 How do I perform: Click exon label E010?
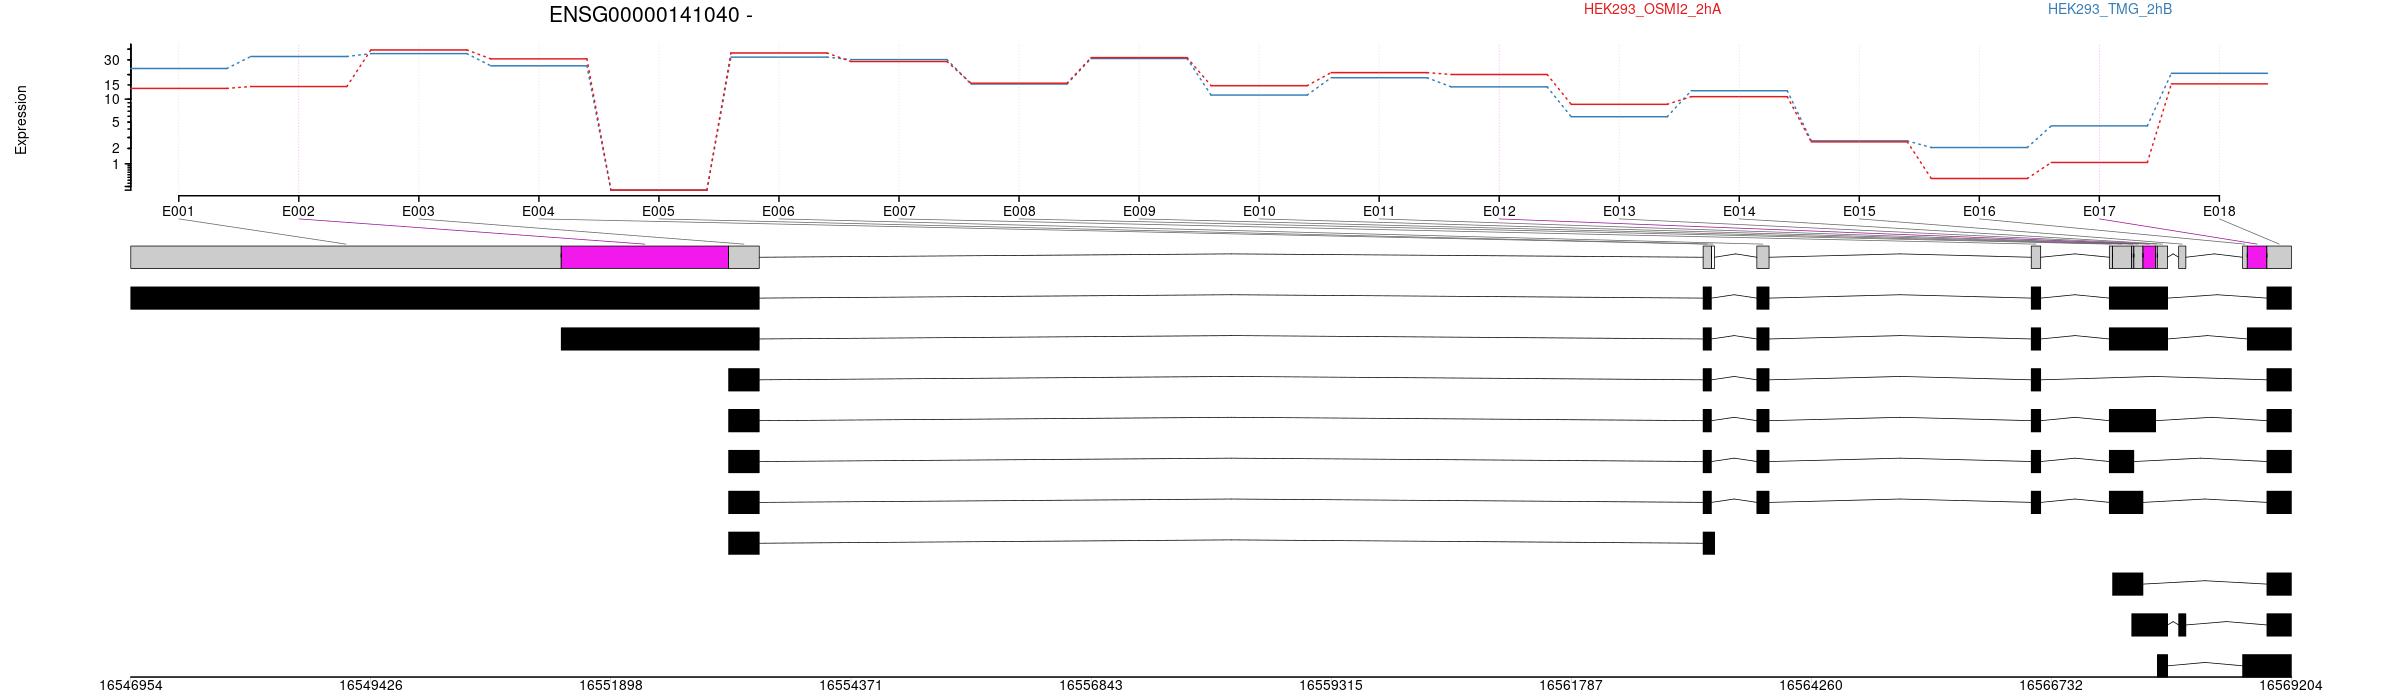(x=1259, y=211)
